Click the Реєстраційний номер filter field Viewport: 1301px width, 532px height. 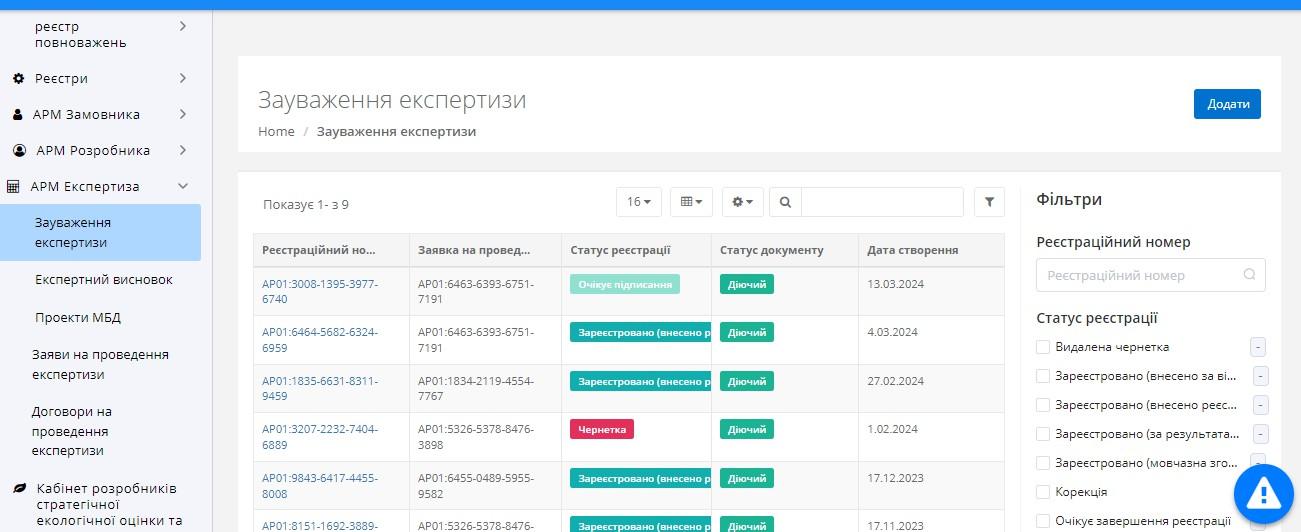point(1140,275)
